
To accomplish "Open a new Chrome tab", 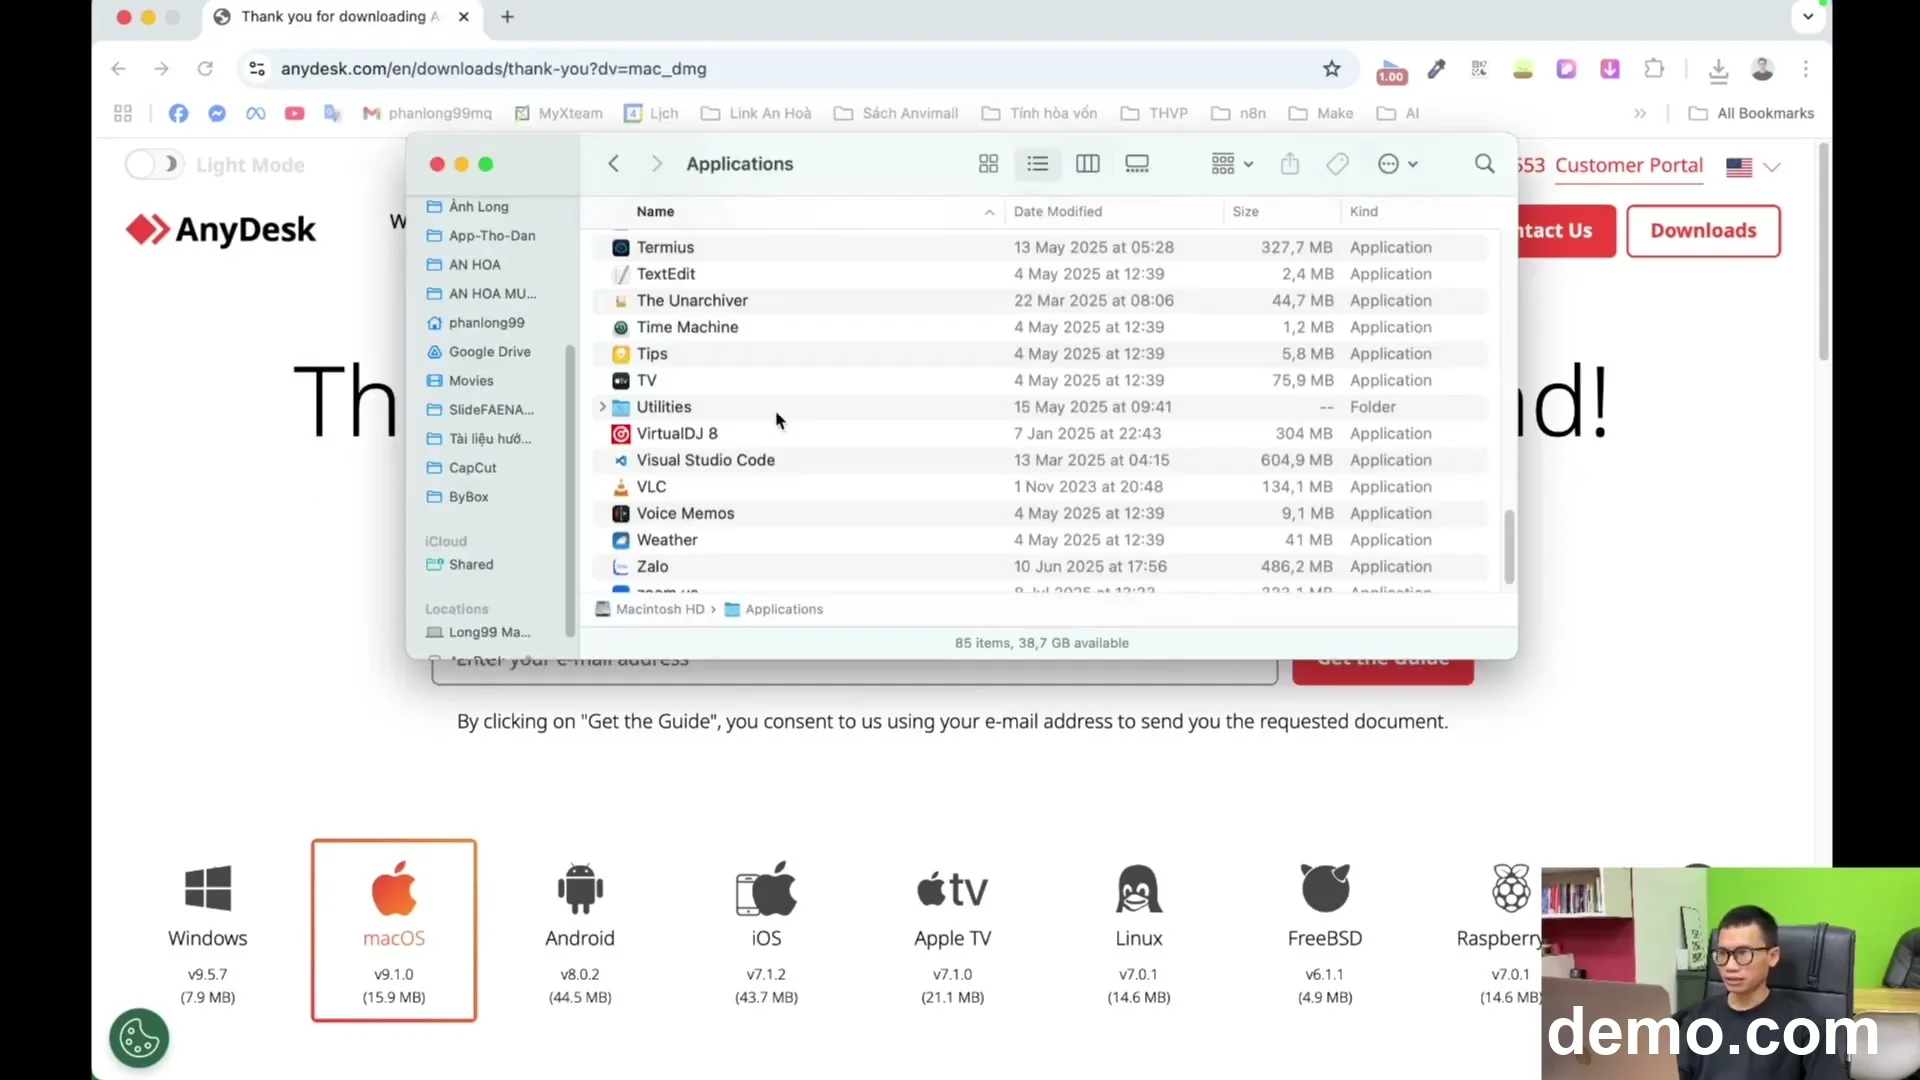I will point(507,17).
